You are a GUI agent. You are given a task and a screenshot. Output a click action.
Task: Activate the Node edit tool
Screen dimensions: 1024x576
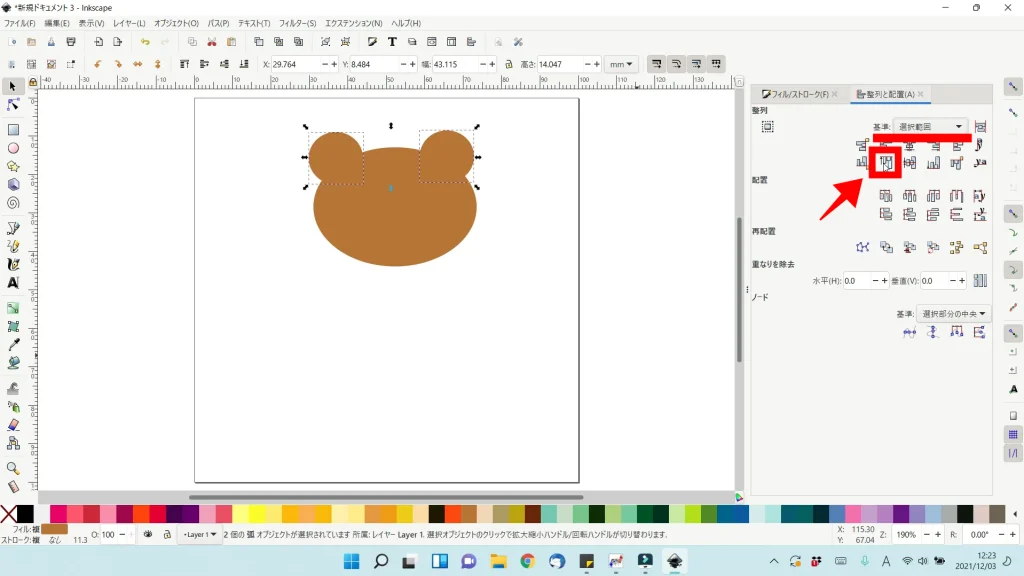pos(13,105)
